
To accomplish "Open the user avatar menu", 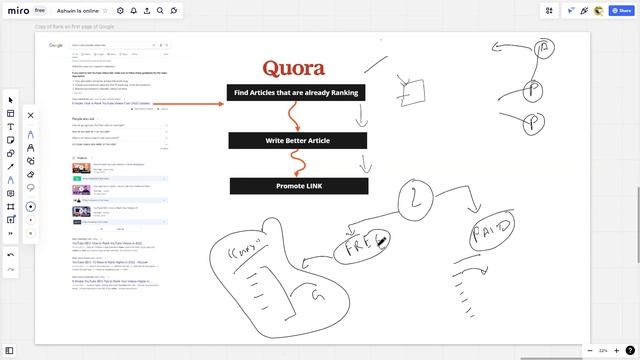I will pyautogui.click(x=599, y=11).
